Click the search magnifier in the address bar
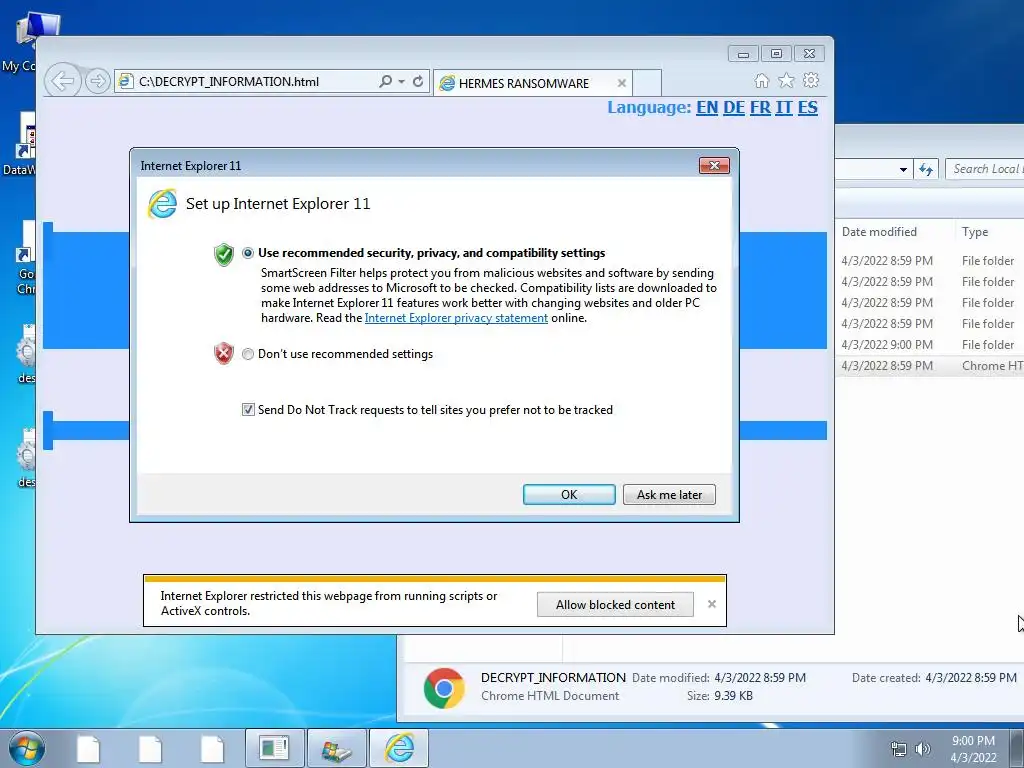 (385, 82)
